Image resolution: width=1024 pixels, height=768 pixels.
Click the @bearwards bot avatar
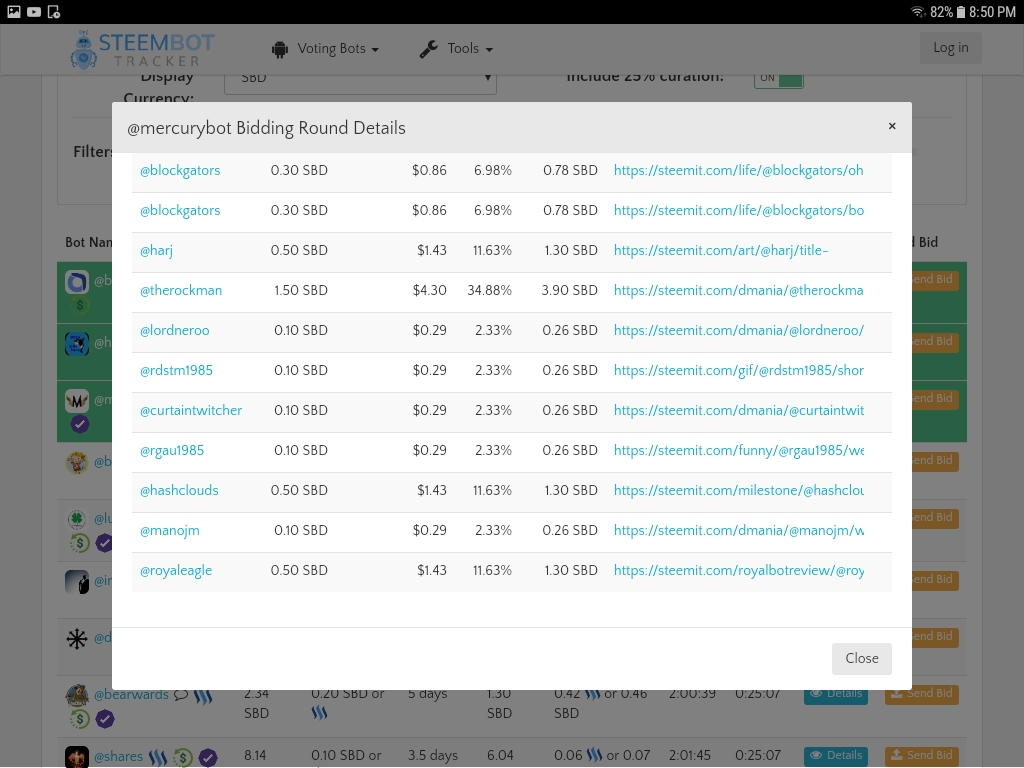77,697
